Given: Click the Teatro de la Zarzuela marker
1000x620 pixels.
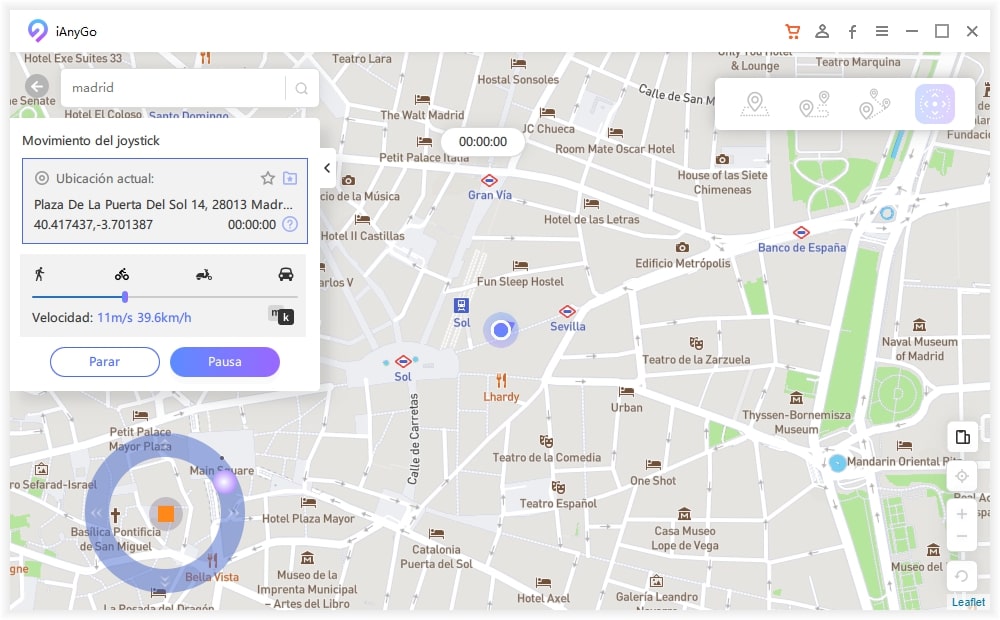Looking at the screenshot, I should tap(696, 344).
